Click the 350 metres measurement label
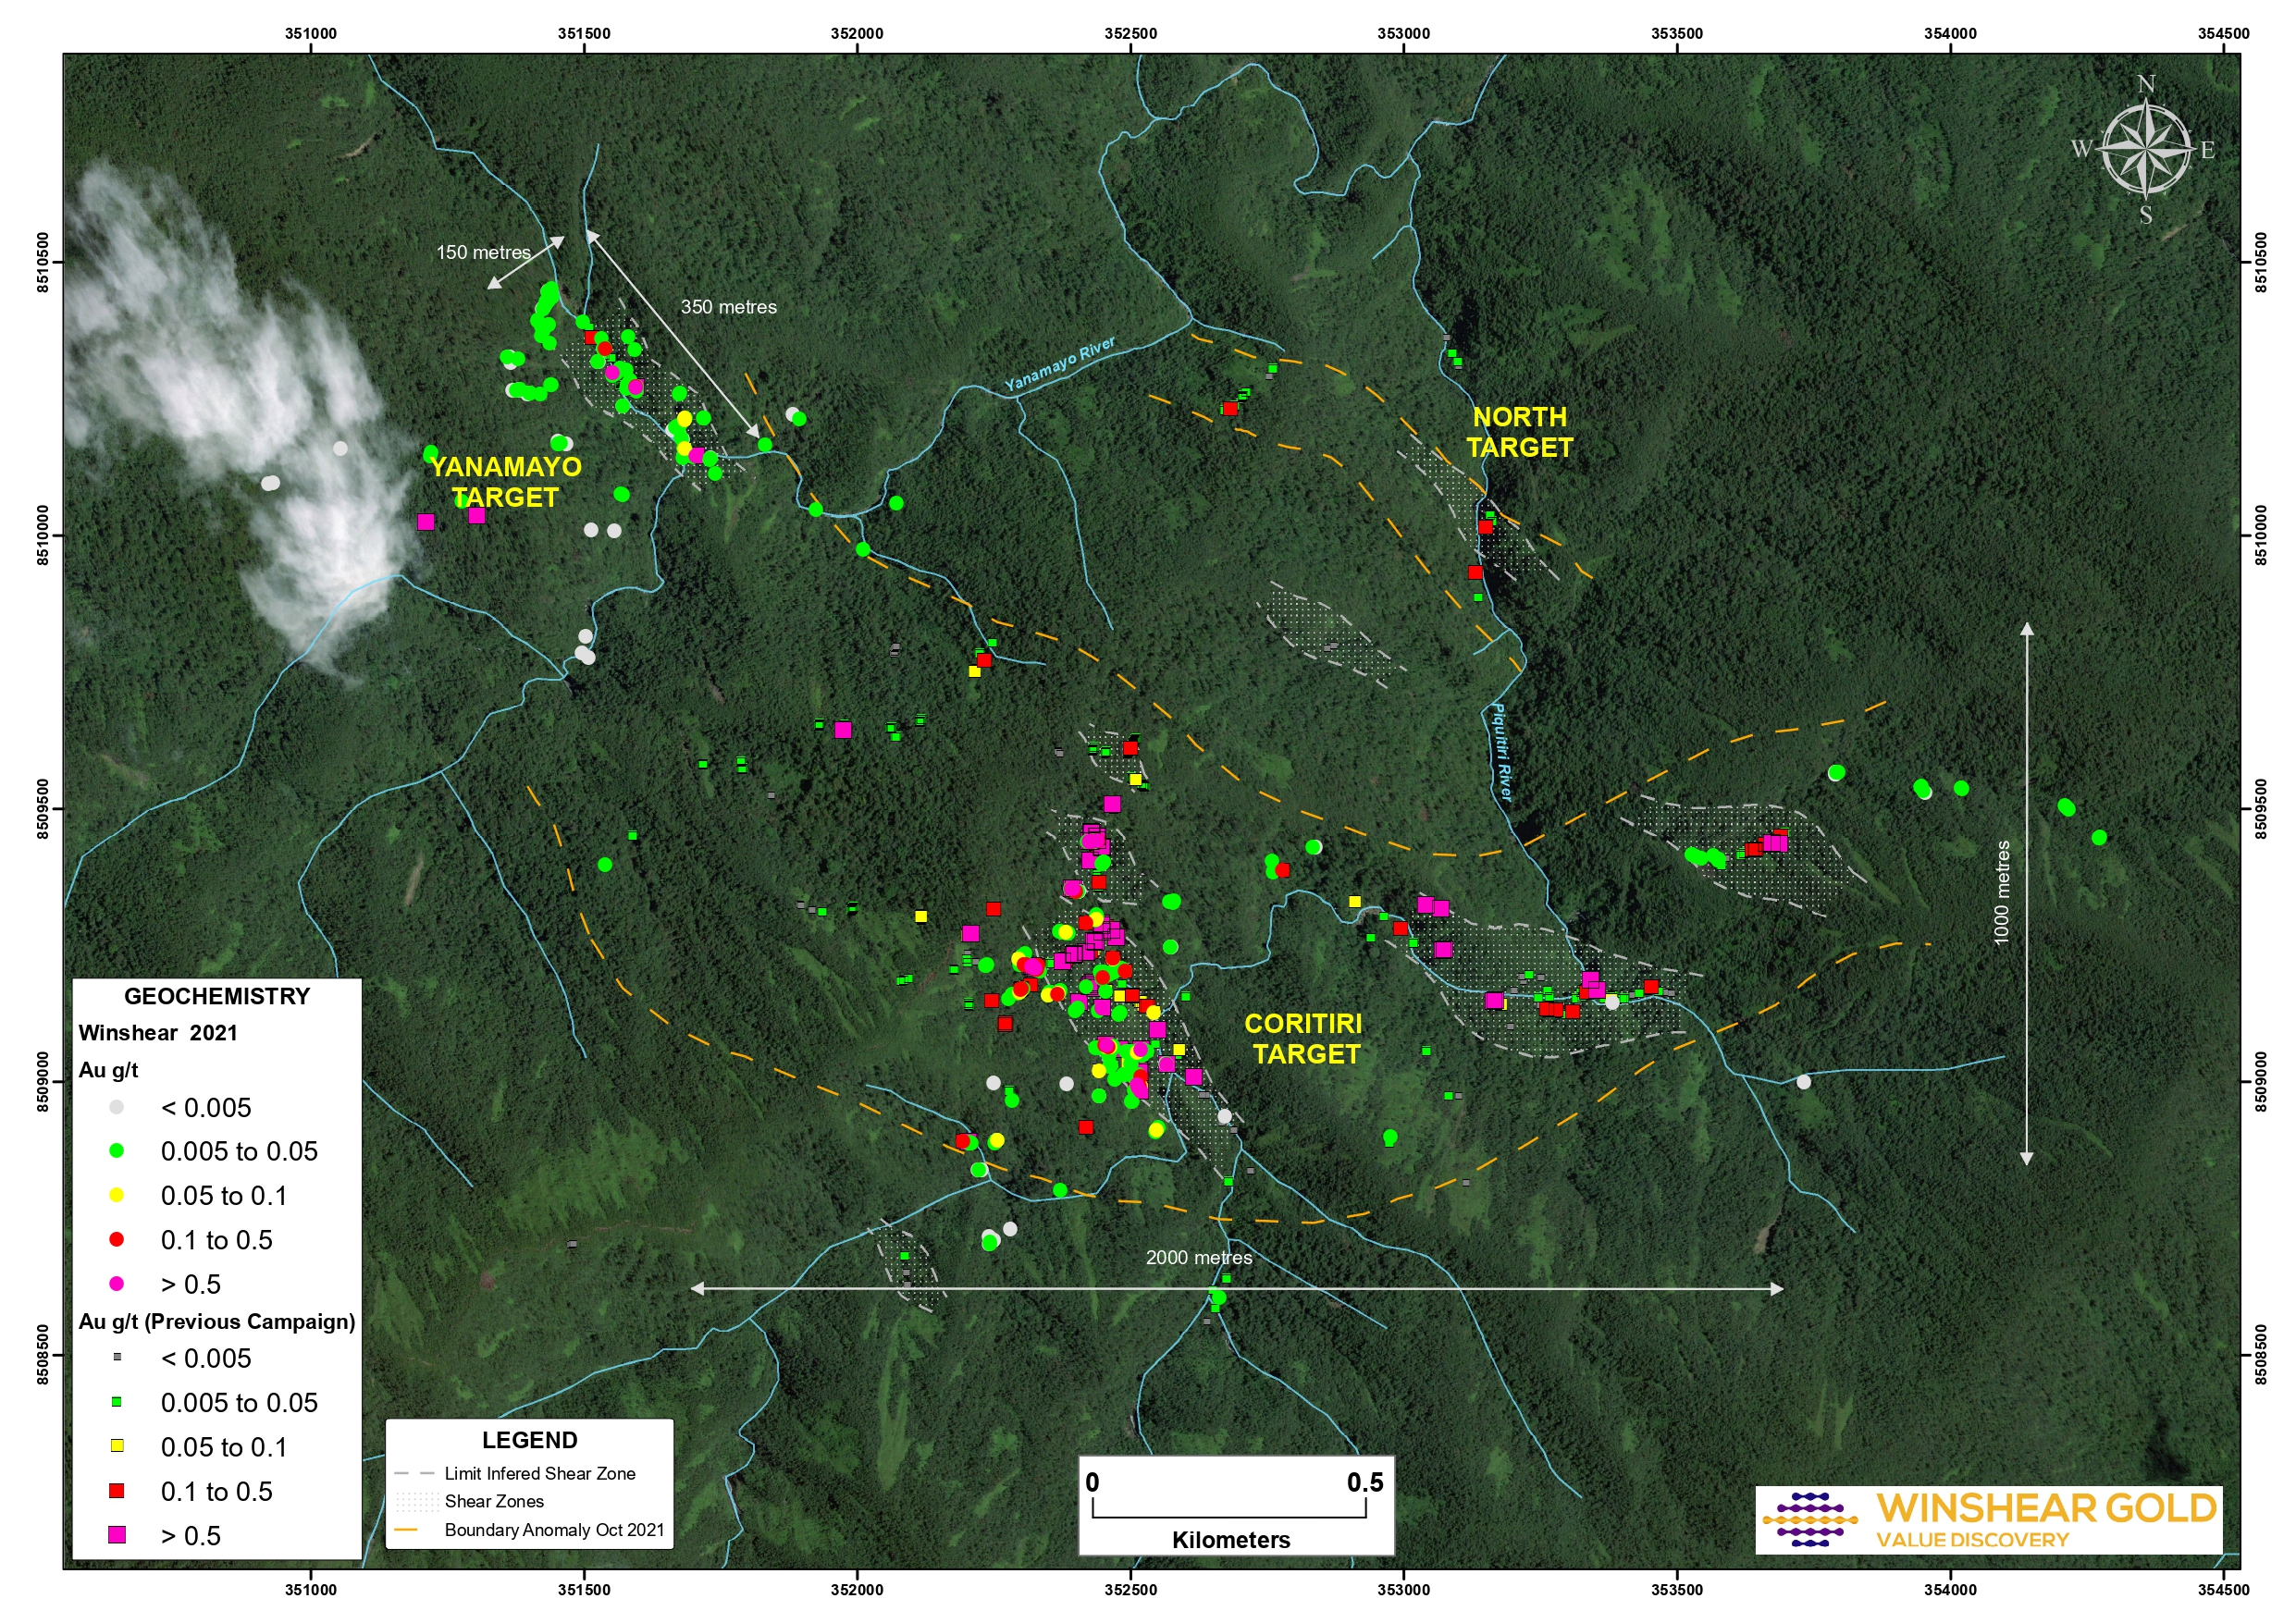Screen dimensions: 2296x1623 click(728, 307)
